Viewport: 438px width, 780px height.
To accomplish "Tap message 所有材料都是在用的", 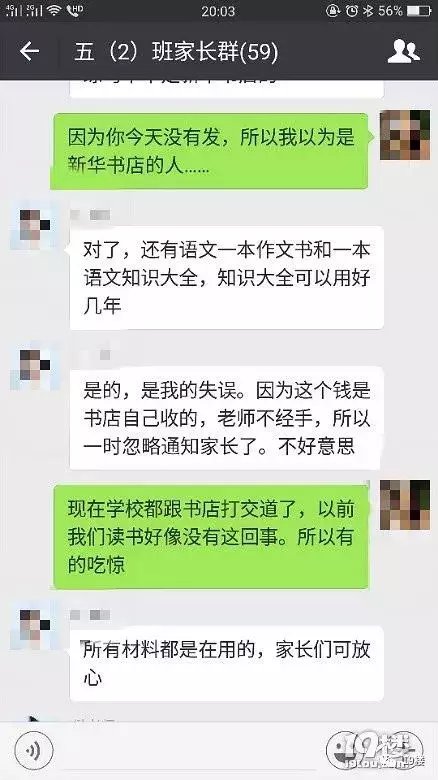I will coord(226,663).
